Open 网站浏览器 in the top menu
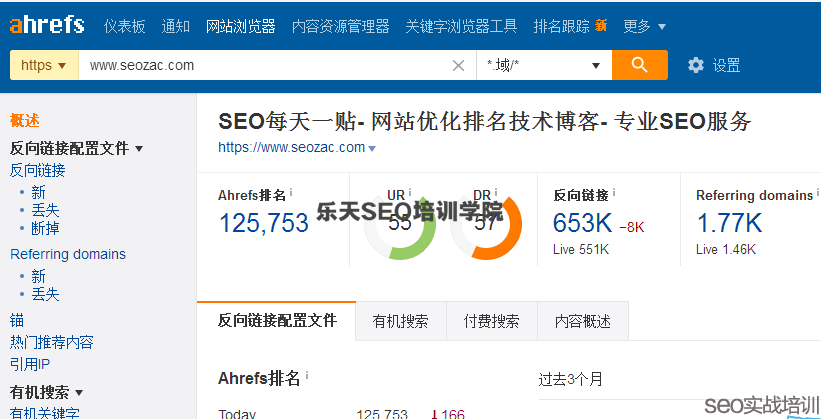The height and width of the screenshot is (419, 821). (240, 26)
